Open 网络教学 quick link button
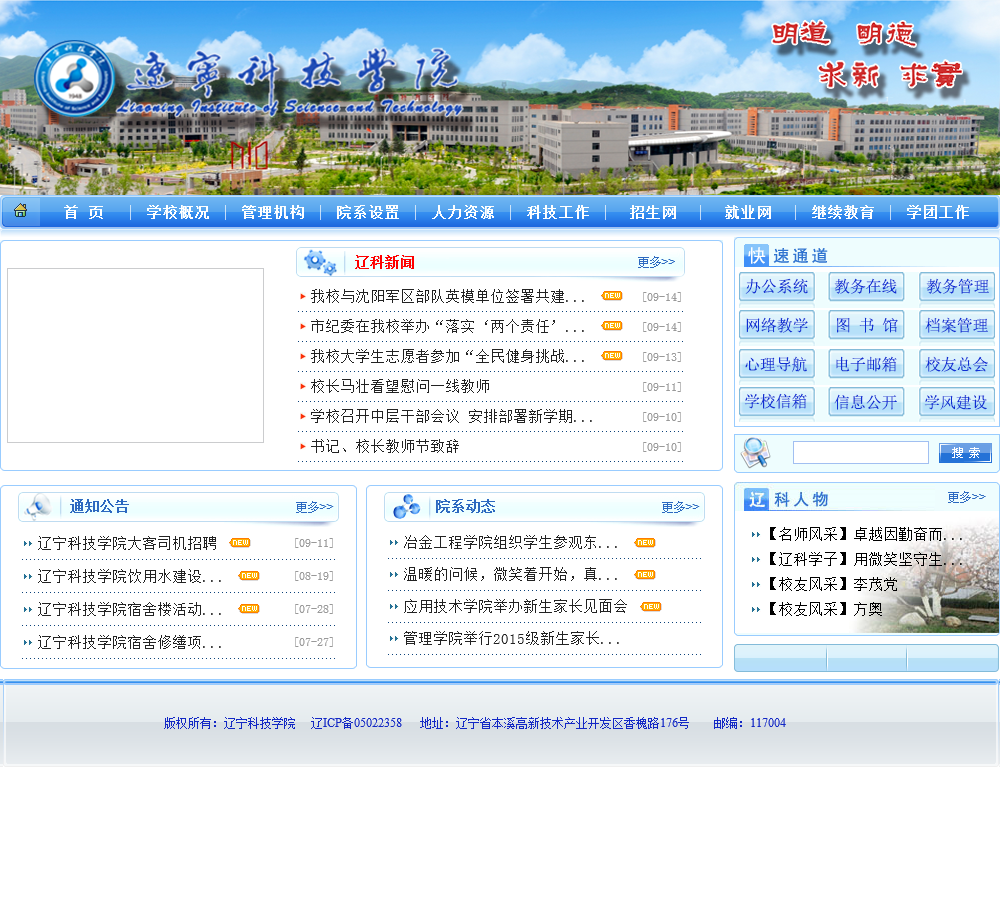The image size is (1000, 909). pyautogui.click(x=777, y=325)
